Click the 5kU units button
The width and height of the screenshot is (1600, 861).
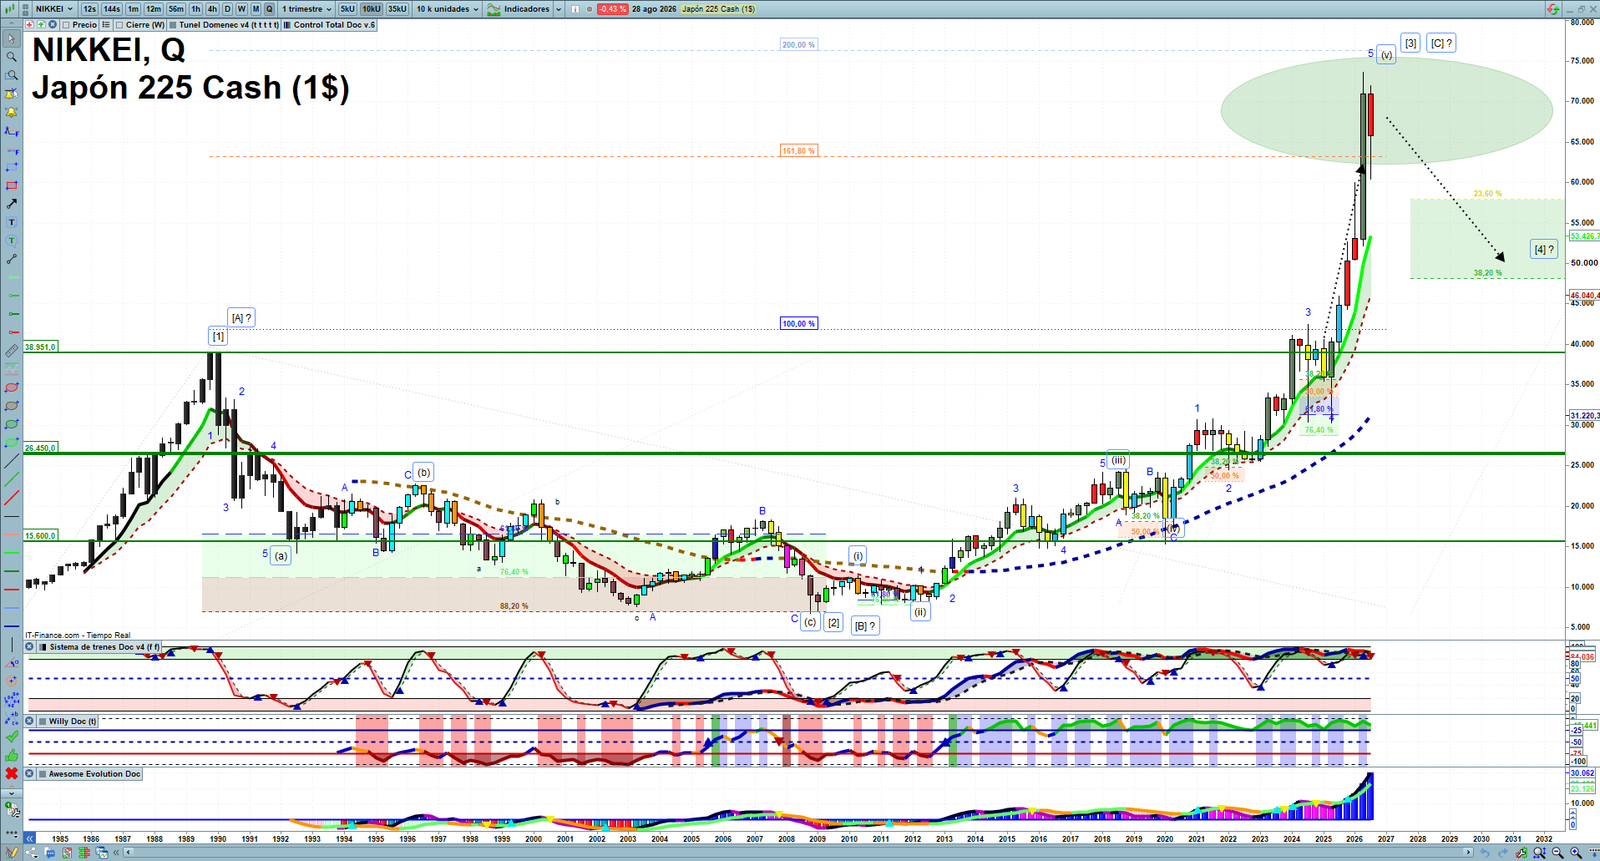pos(347,9)
